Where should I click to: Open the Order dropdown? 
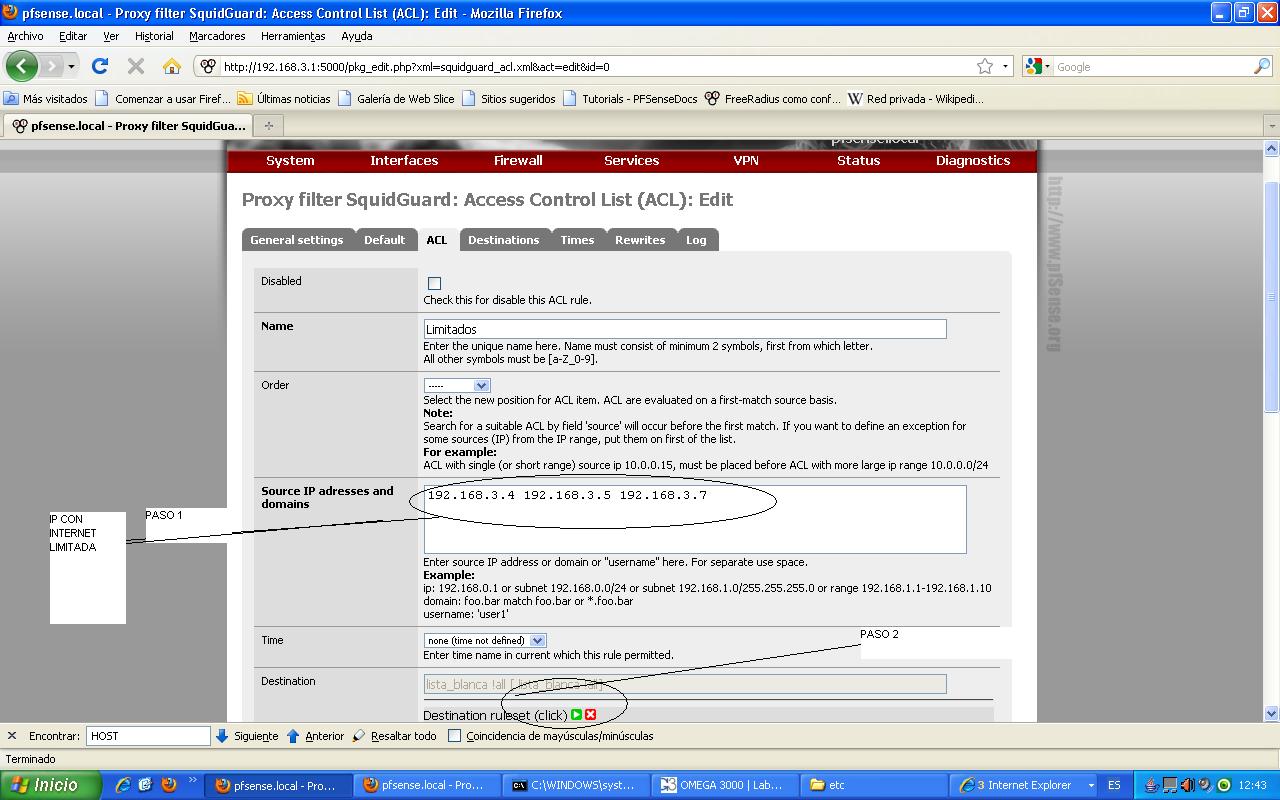coord(457,385)
